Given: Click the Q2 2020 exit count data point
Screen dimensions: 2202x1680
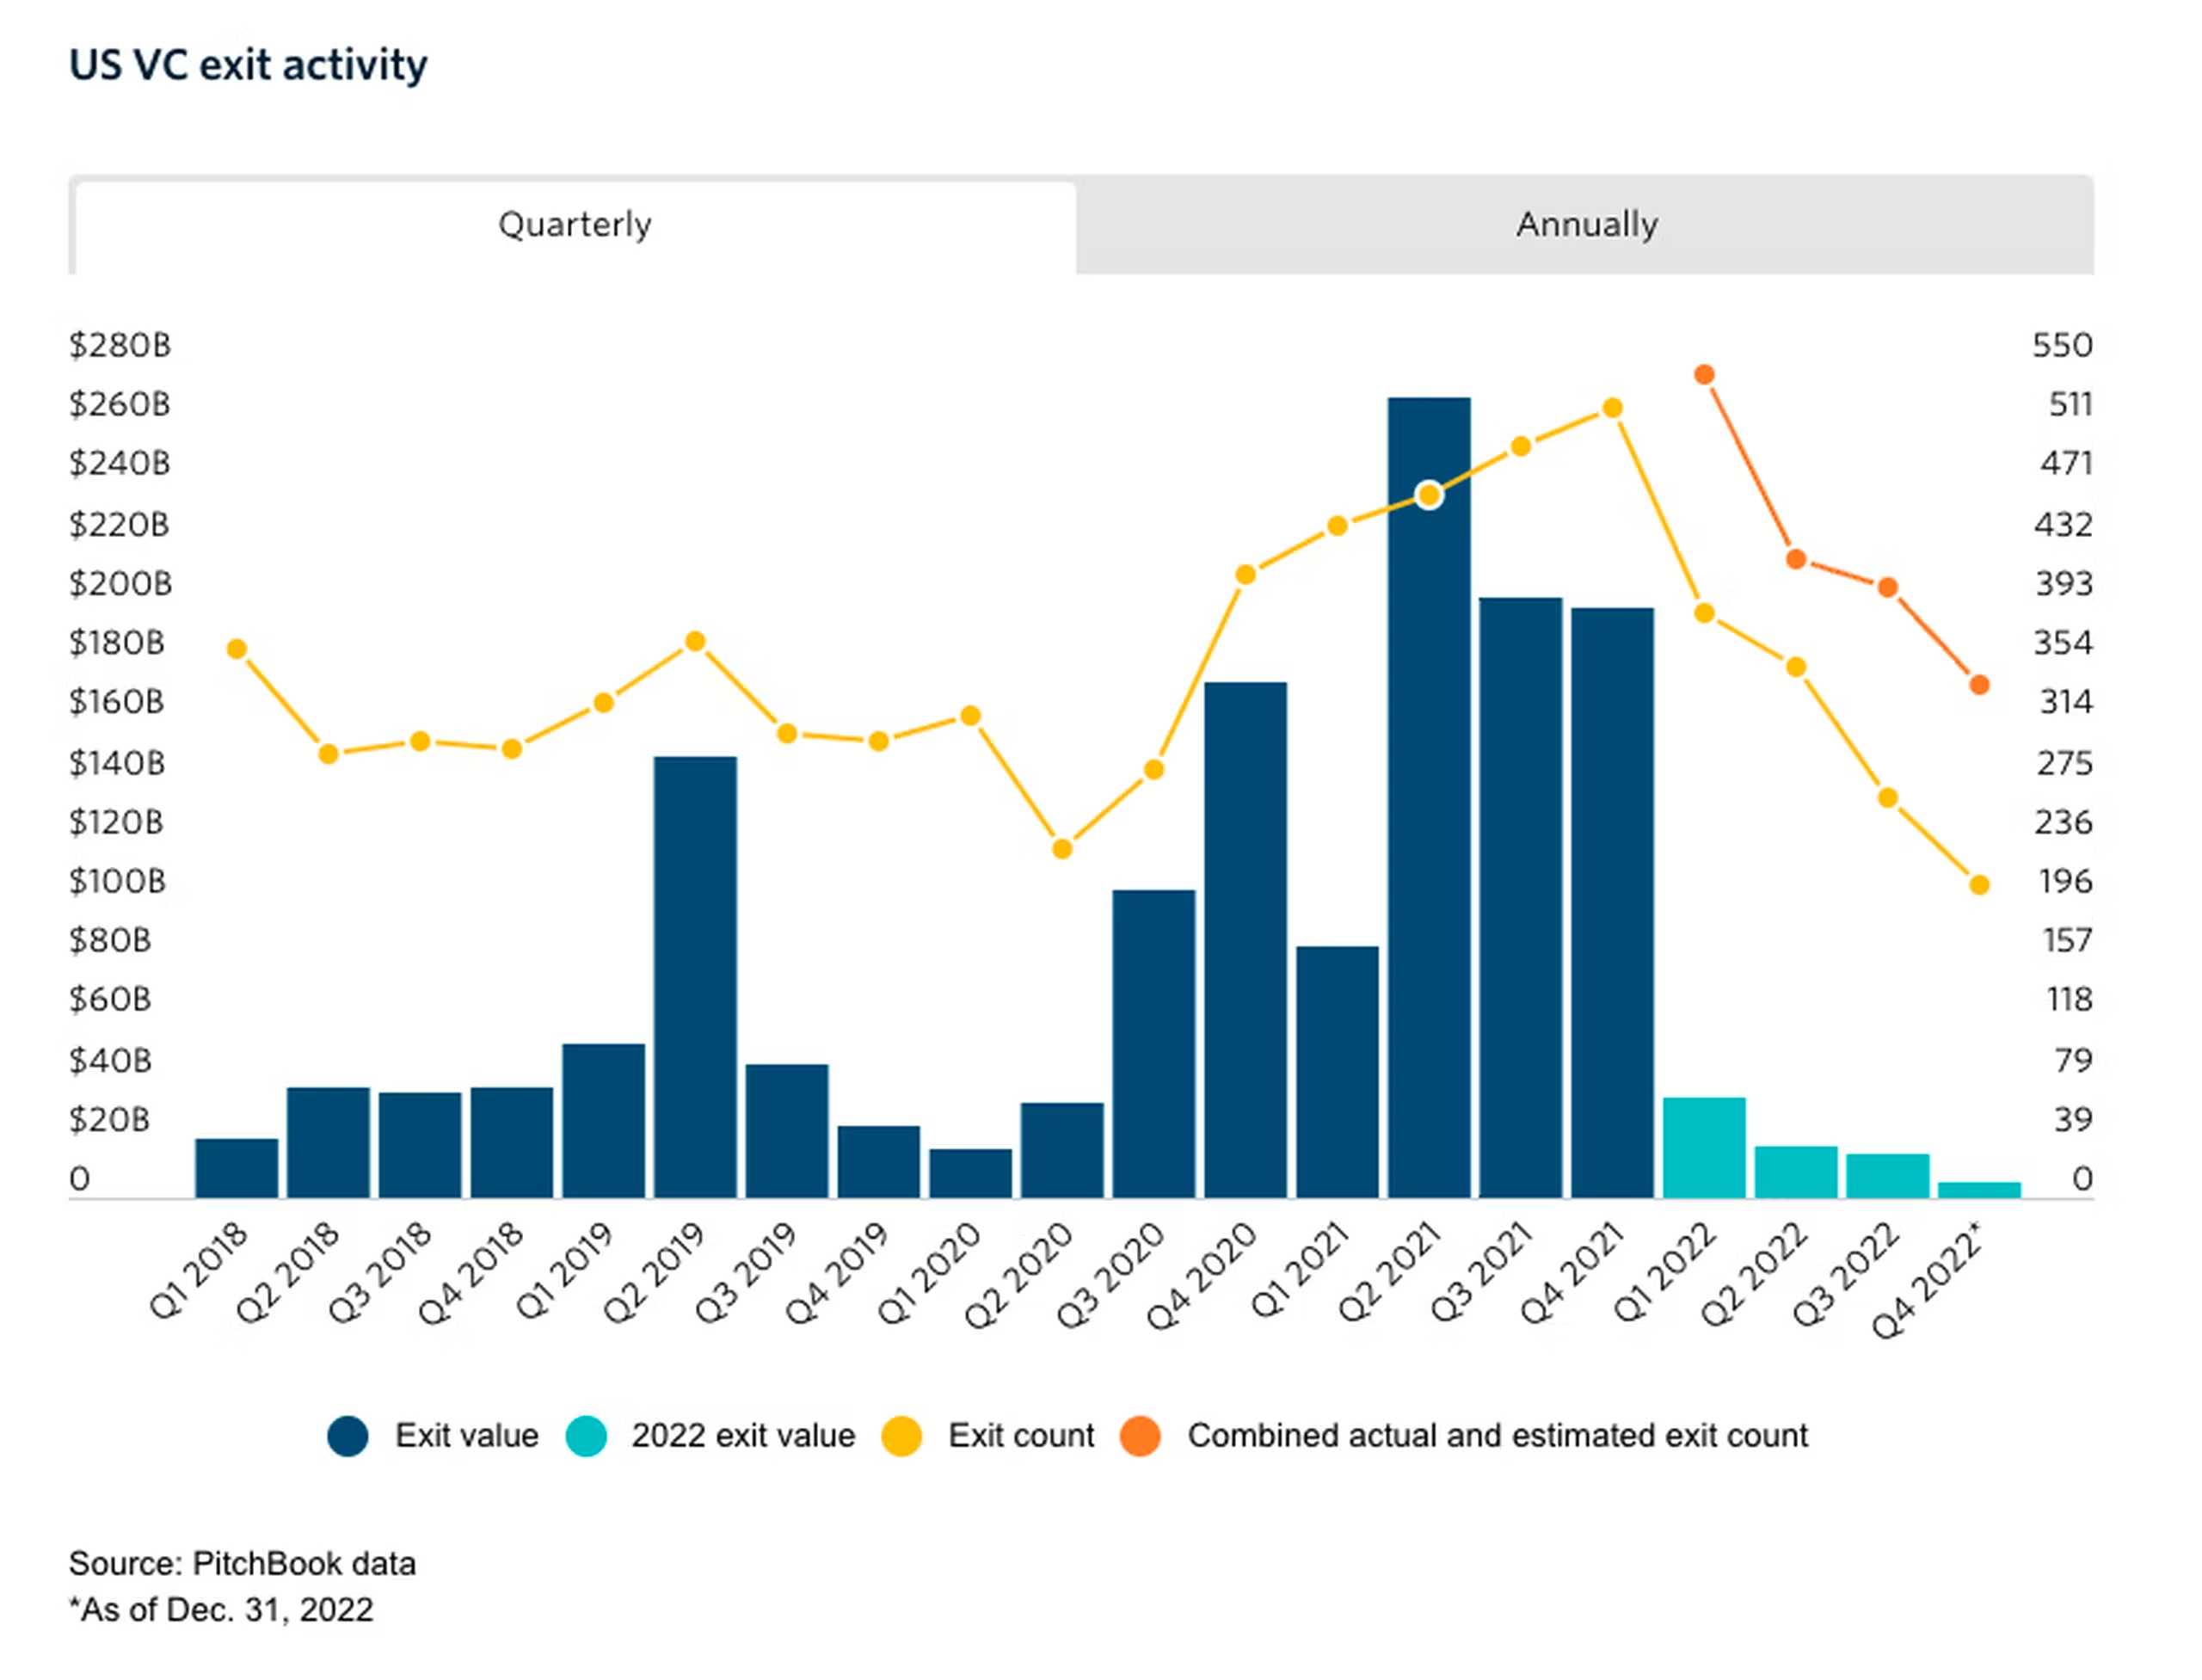Looking at the screenshot, I should click(1062, 849).
